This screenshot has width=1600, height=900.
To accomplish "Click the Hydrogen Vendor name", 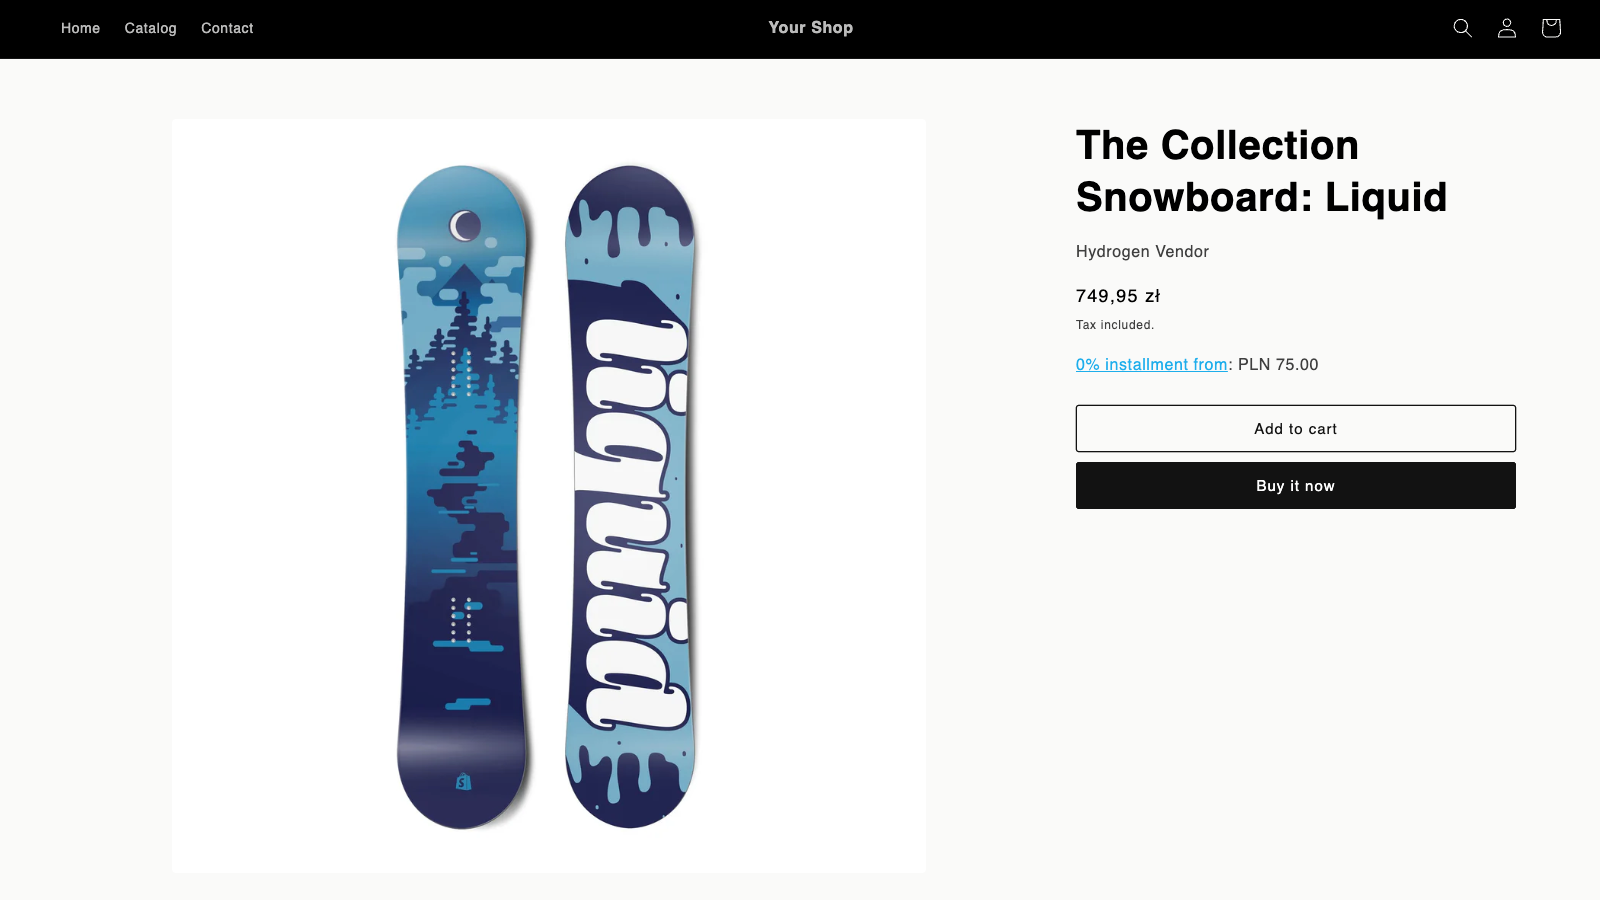I will (x=1142, y=251).
